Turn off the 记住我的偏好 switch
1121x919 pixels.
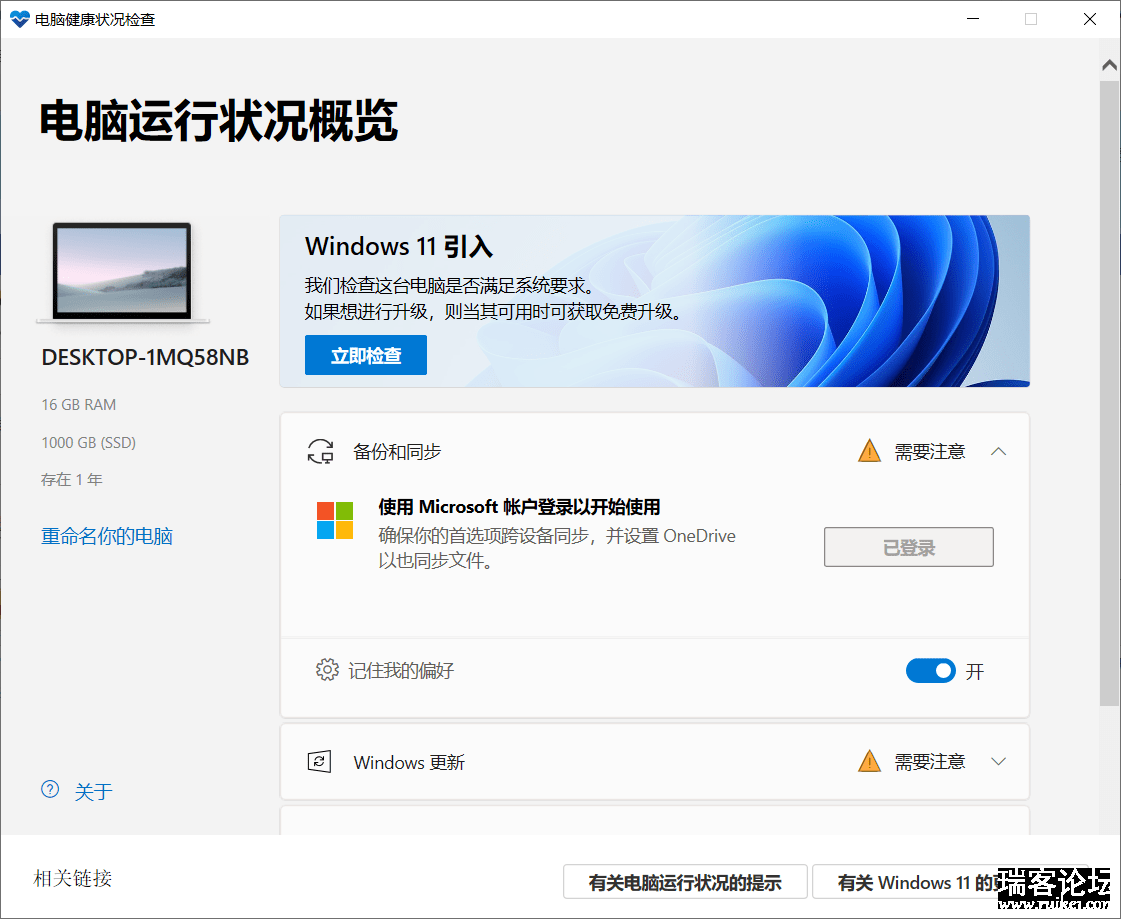[930, 671]
